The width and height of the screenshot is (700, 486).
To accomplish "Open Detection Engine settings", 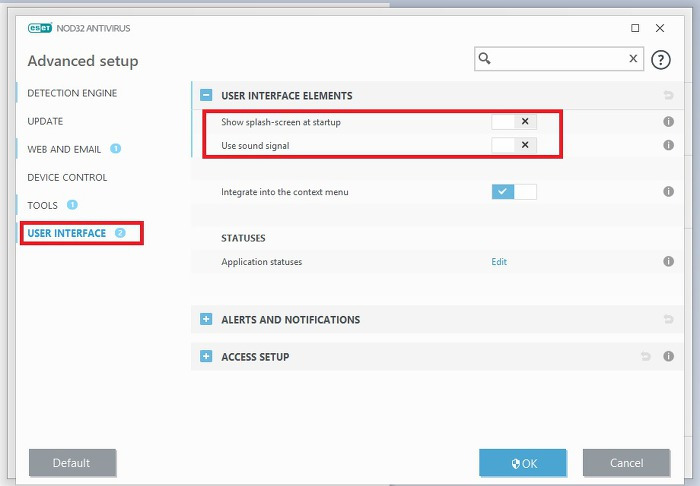I will point(72,93).
